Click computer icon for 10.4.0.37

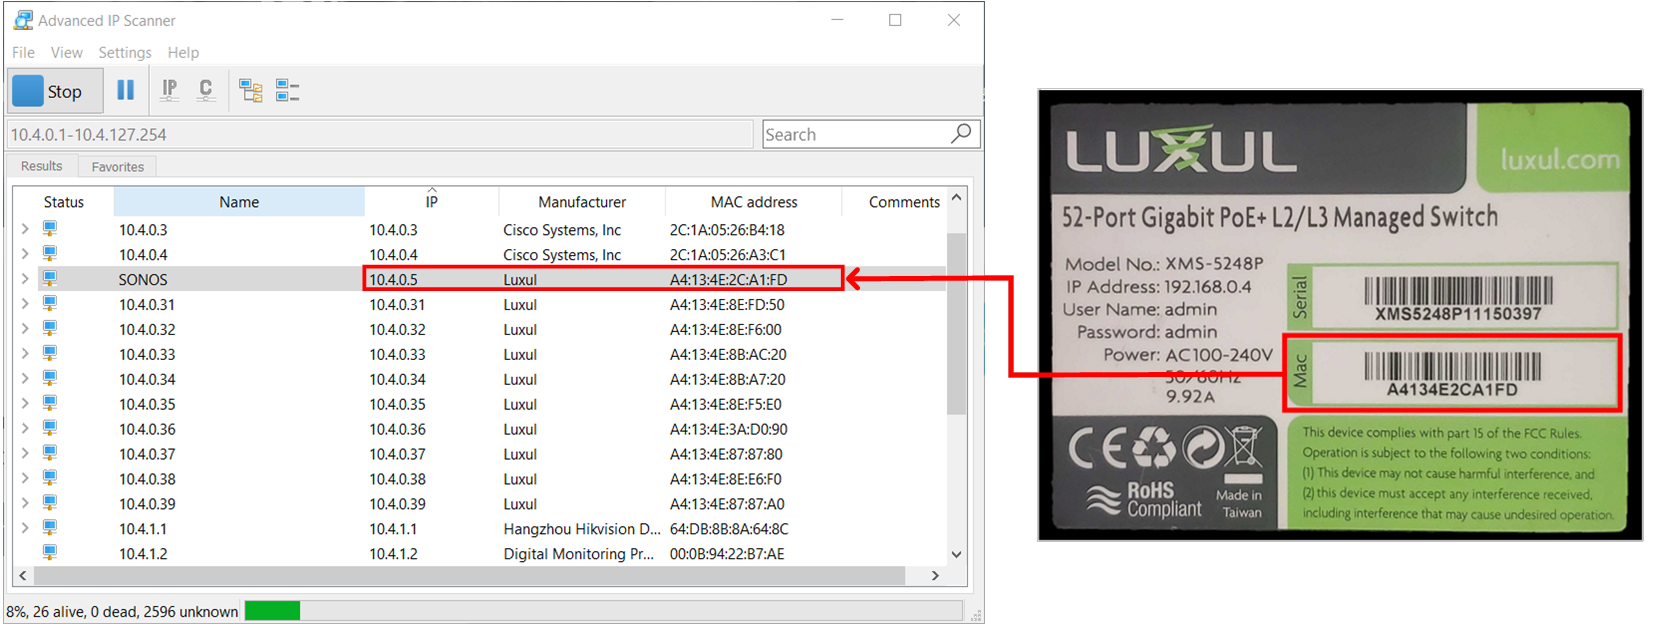[50, 453]
